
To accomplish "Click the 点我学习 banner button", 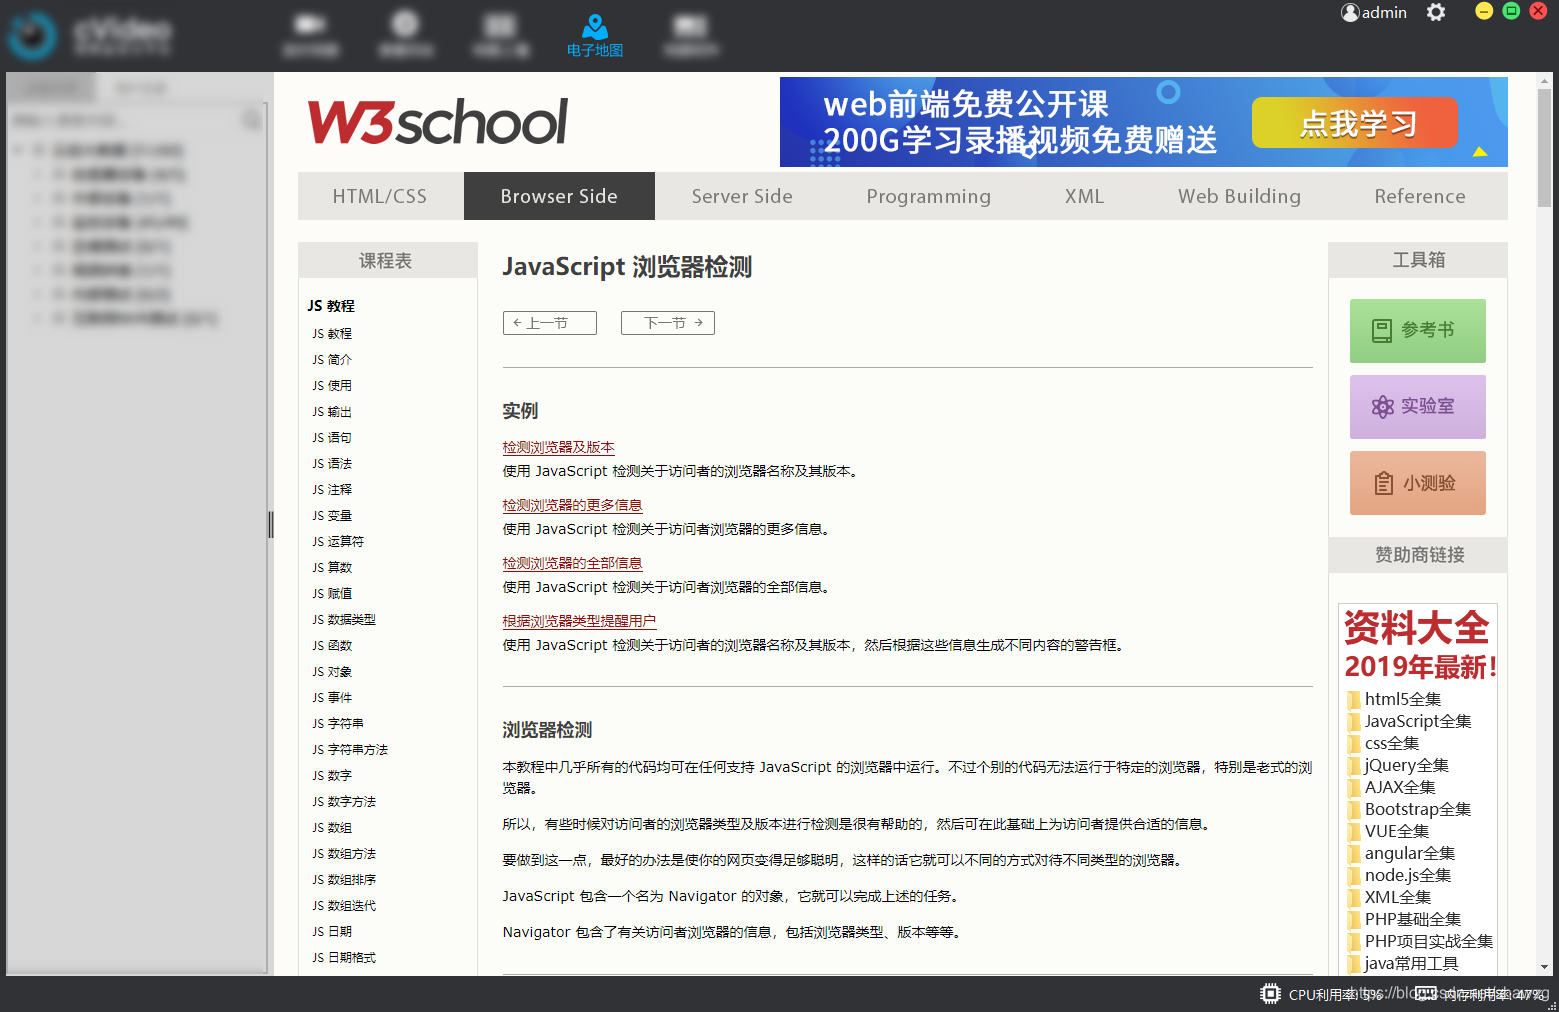I will [1354, 123].
